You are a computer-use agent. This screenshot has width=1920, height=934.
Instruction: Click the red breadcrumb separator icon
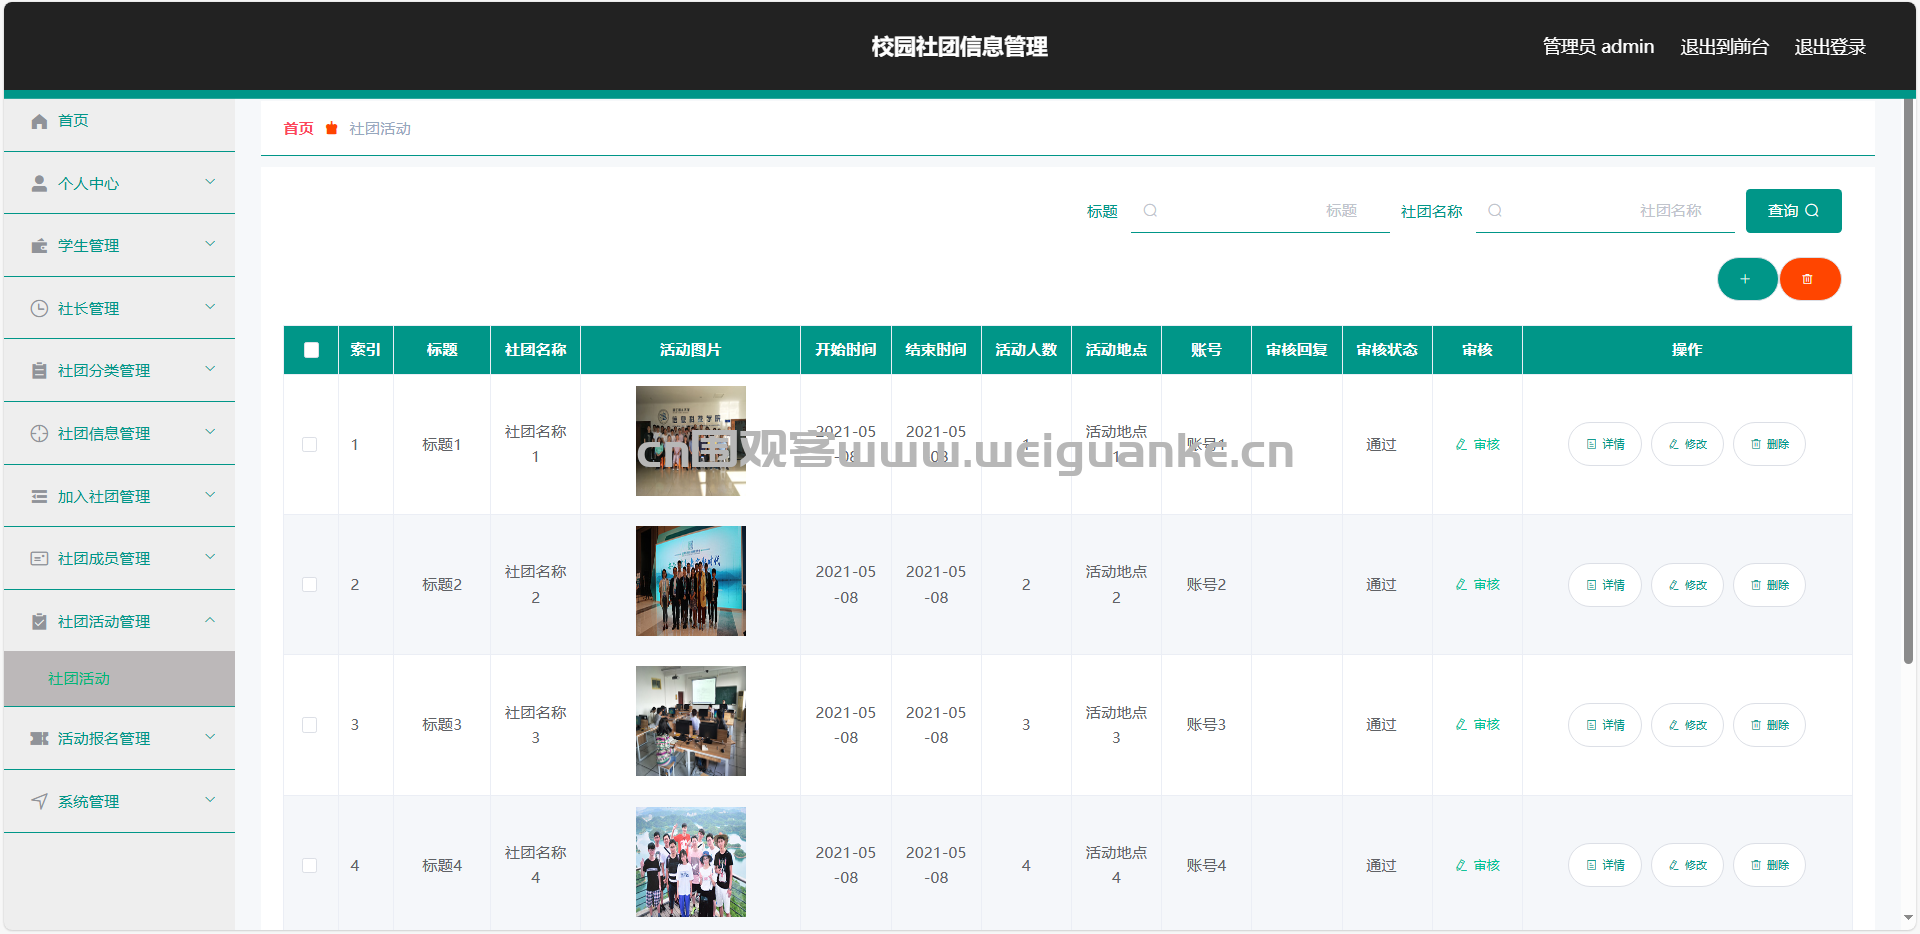click(332, 129)
